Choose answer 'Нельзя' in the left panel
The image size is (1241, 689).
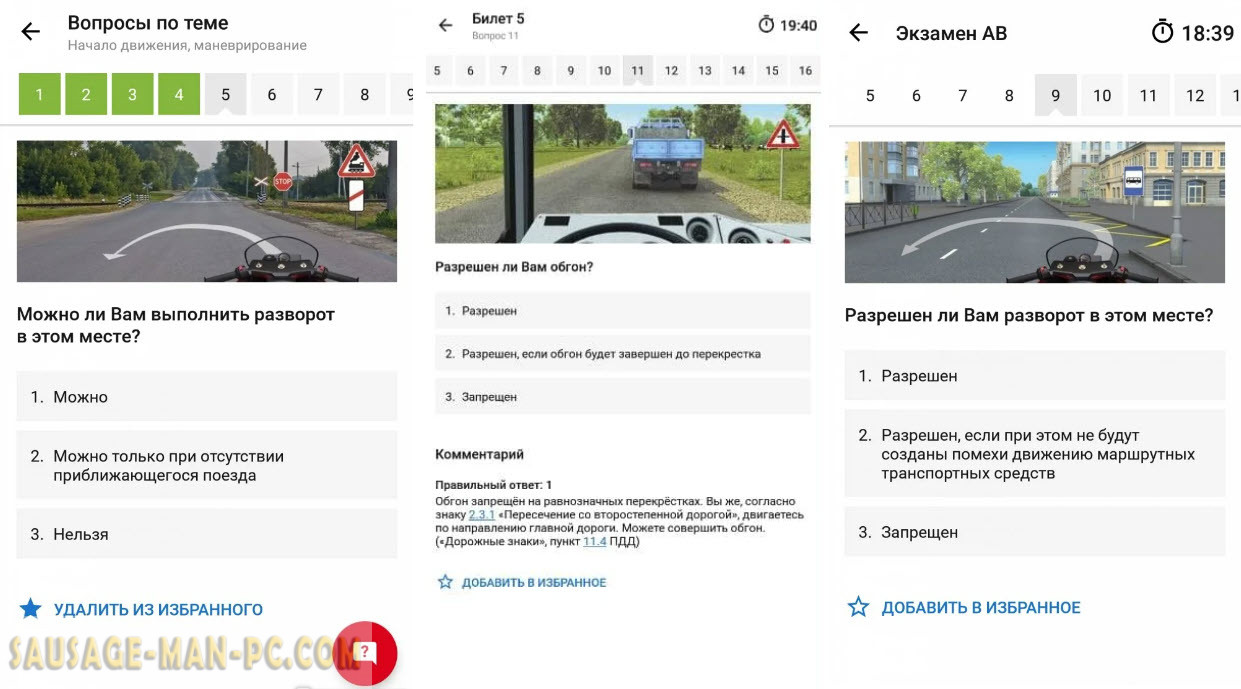click(x=207, y=534)
